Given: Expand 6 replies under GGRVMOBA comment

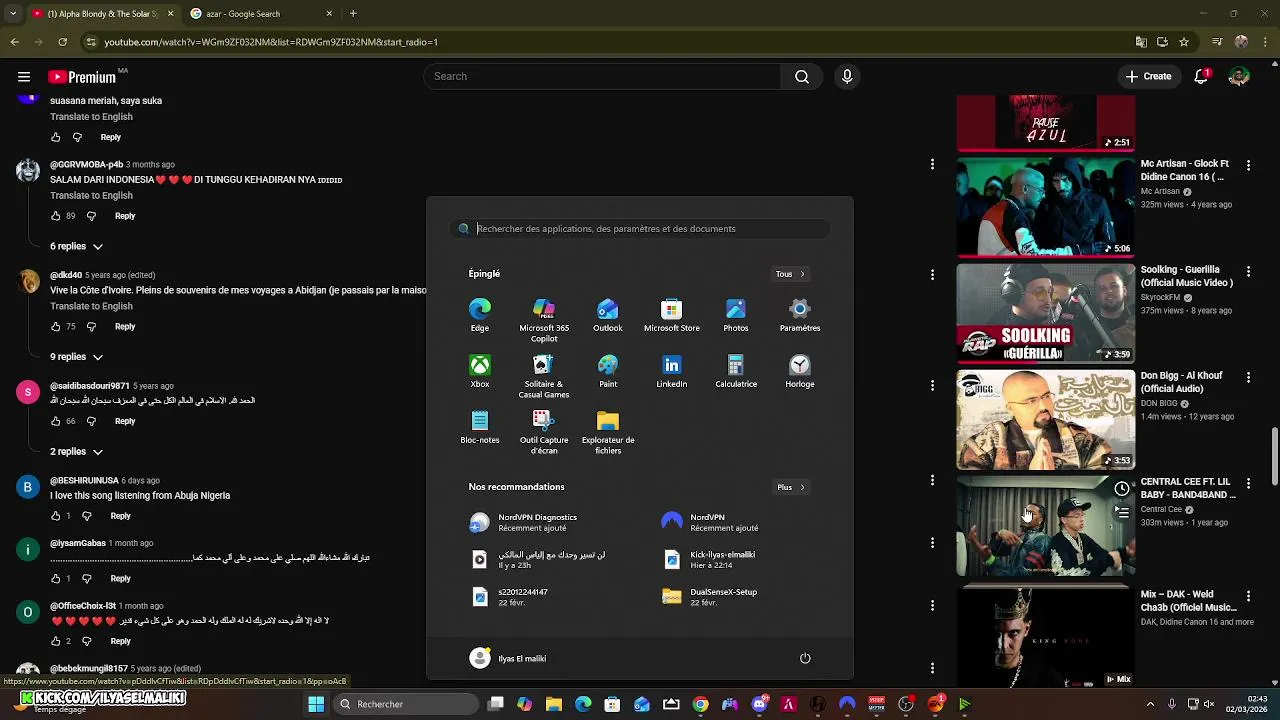Looking at the screenshot, I should tap(77, 246).
